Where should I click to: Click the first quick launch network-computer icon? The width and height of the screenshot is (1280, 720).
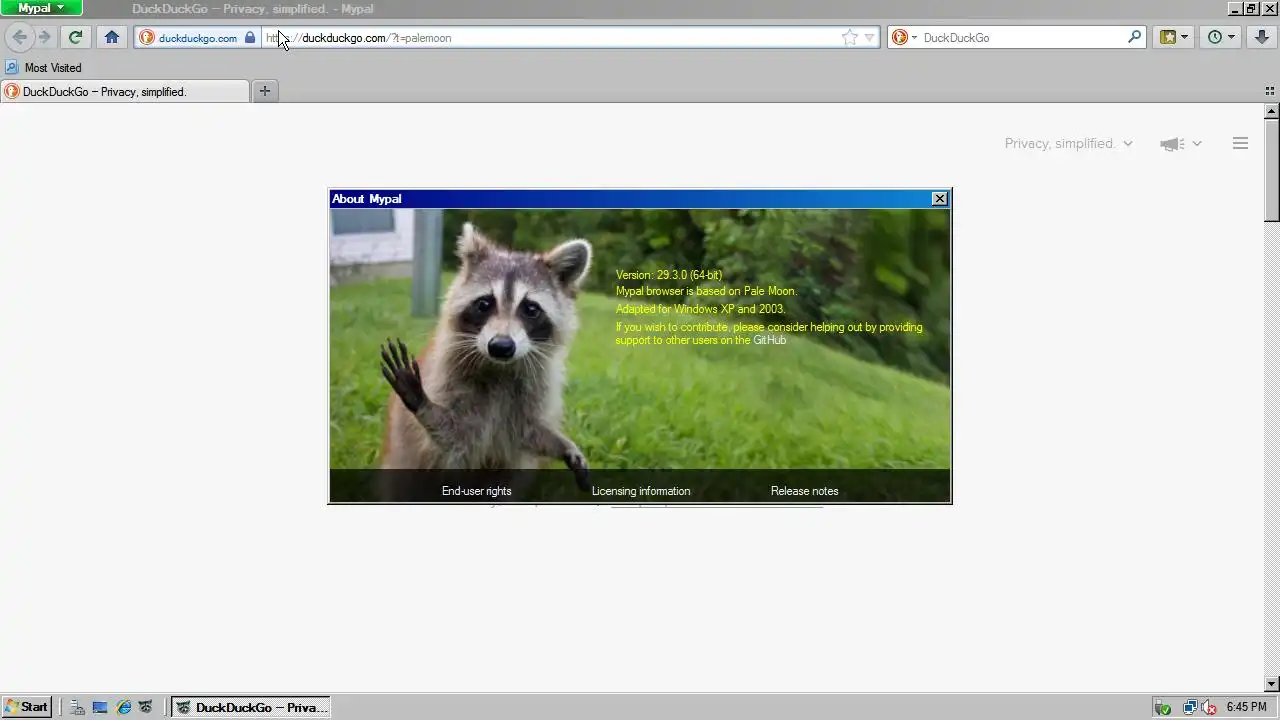click(x=77, y=707)
